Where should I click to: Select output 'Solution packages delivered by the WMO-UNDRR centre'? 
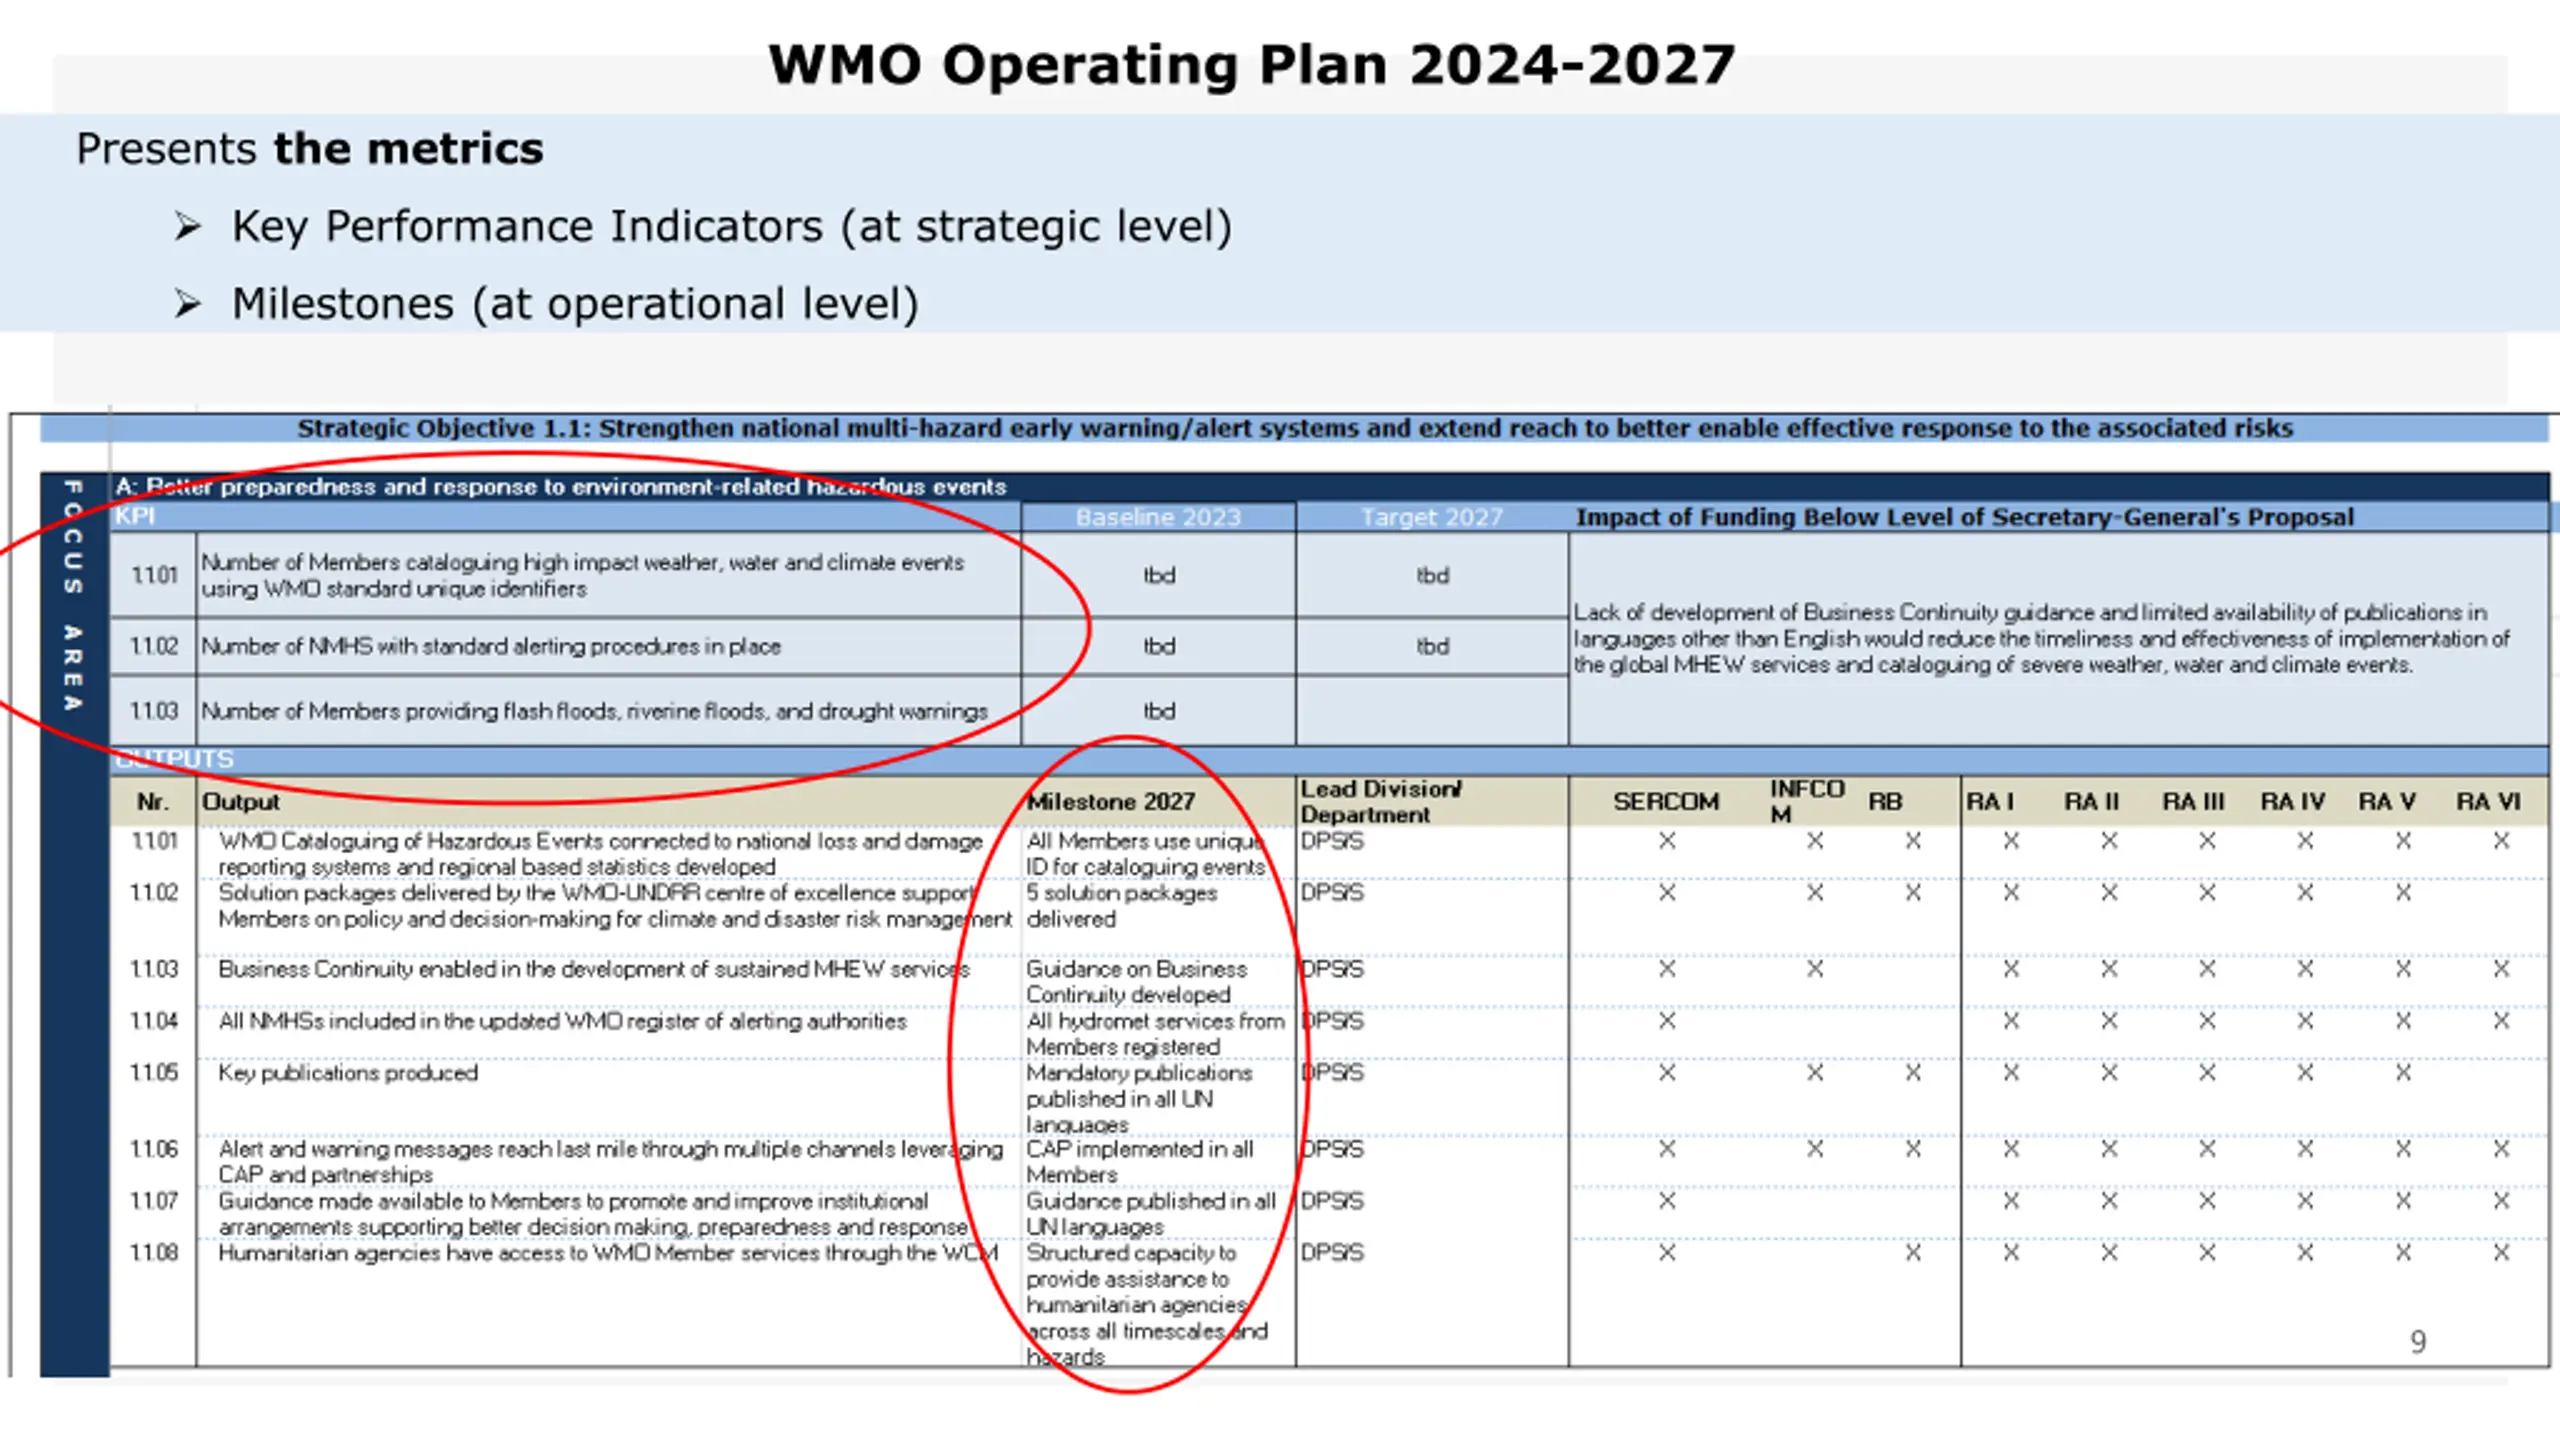point(615,906)
